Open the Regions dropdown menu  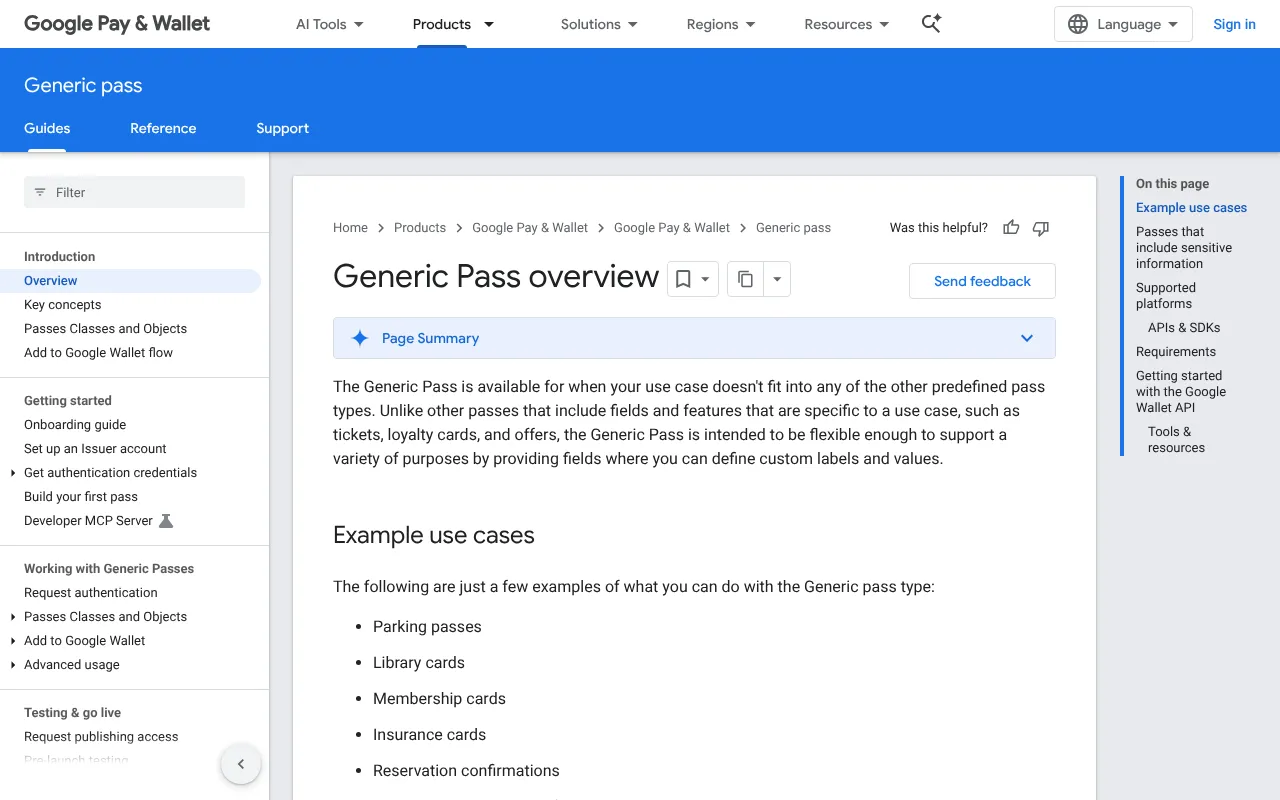point(721,24)
